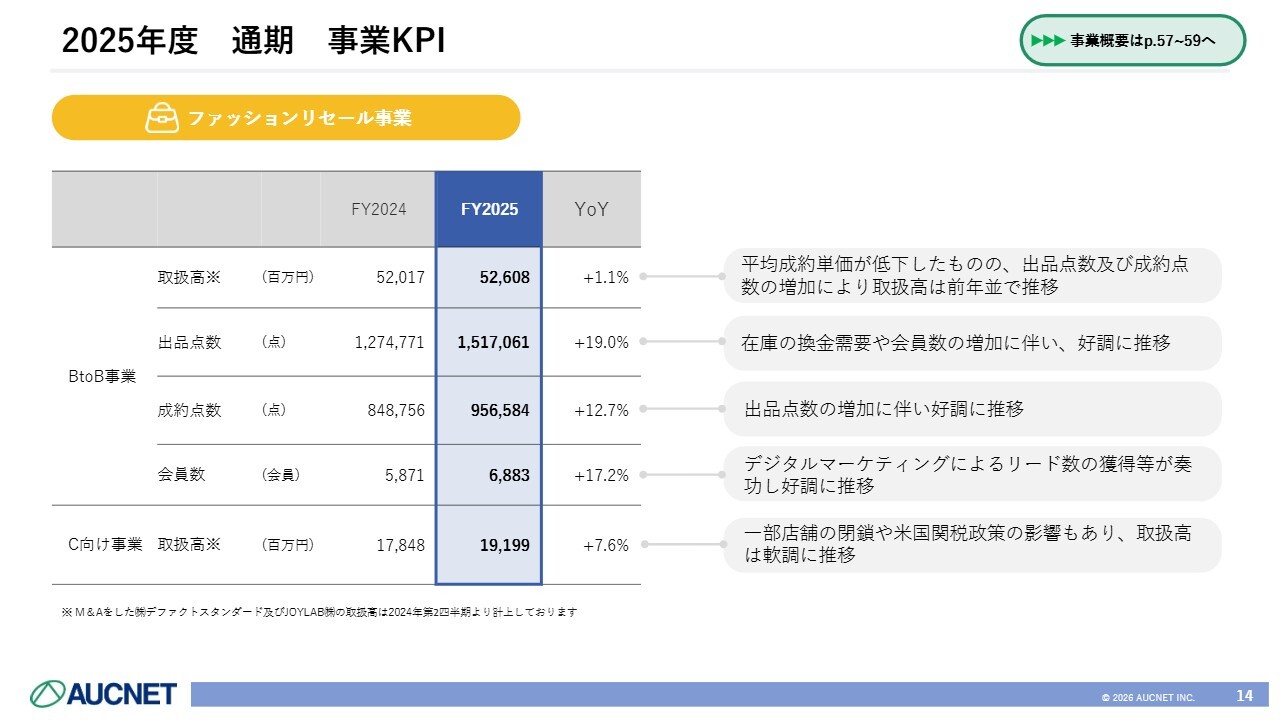Click the slide title 2025年度 通期 事業KPI

pos(253,41)
